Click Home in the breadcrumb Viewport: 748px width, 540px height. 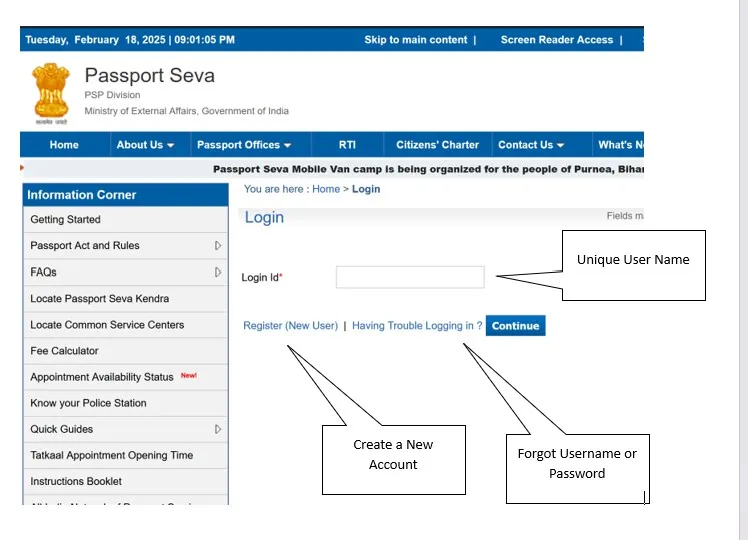click(326, 189)
